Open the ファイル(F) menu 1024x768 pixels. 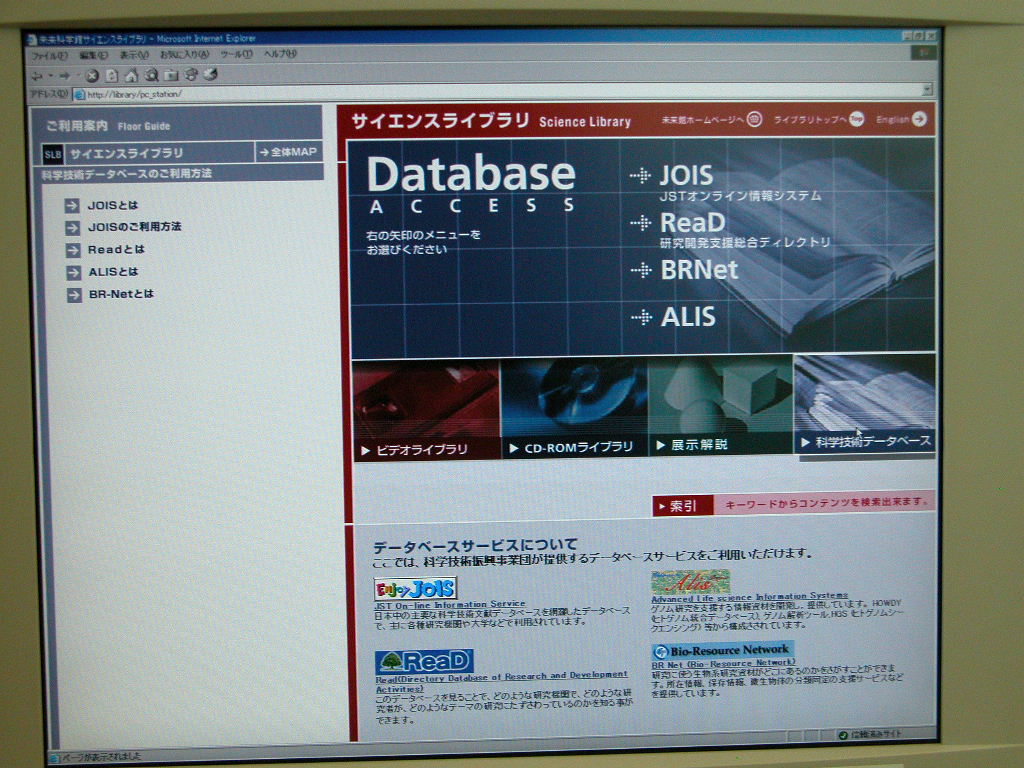point(49,56)
